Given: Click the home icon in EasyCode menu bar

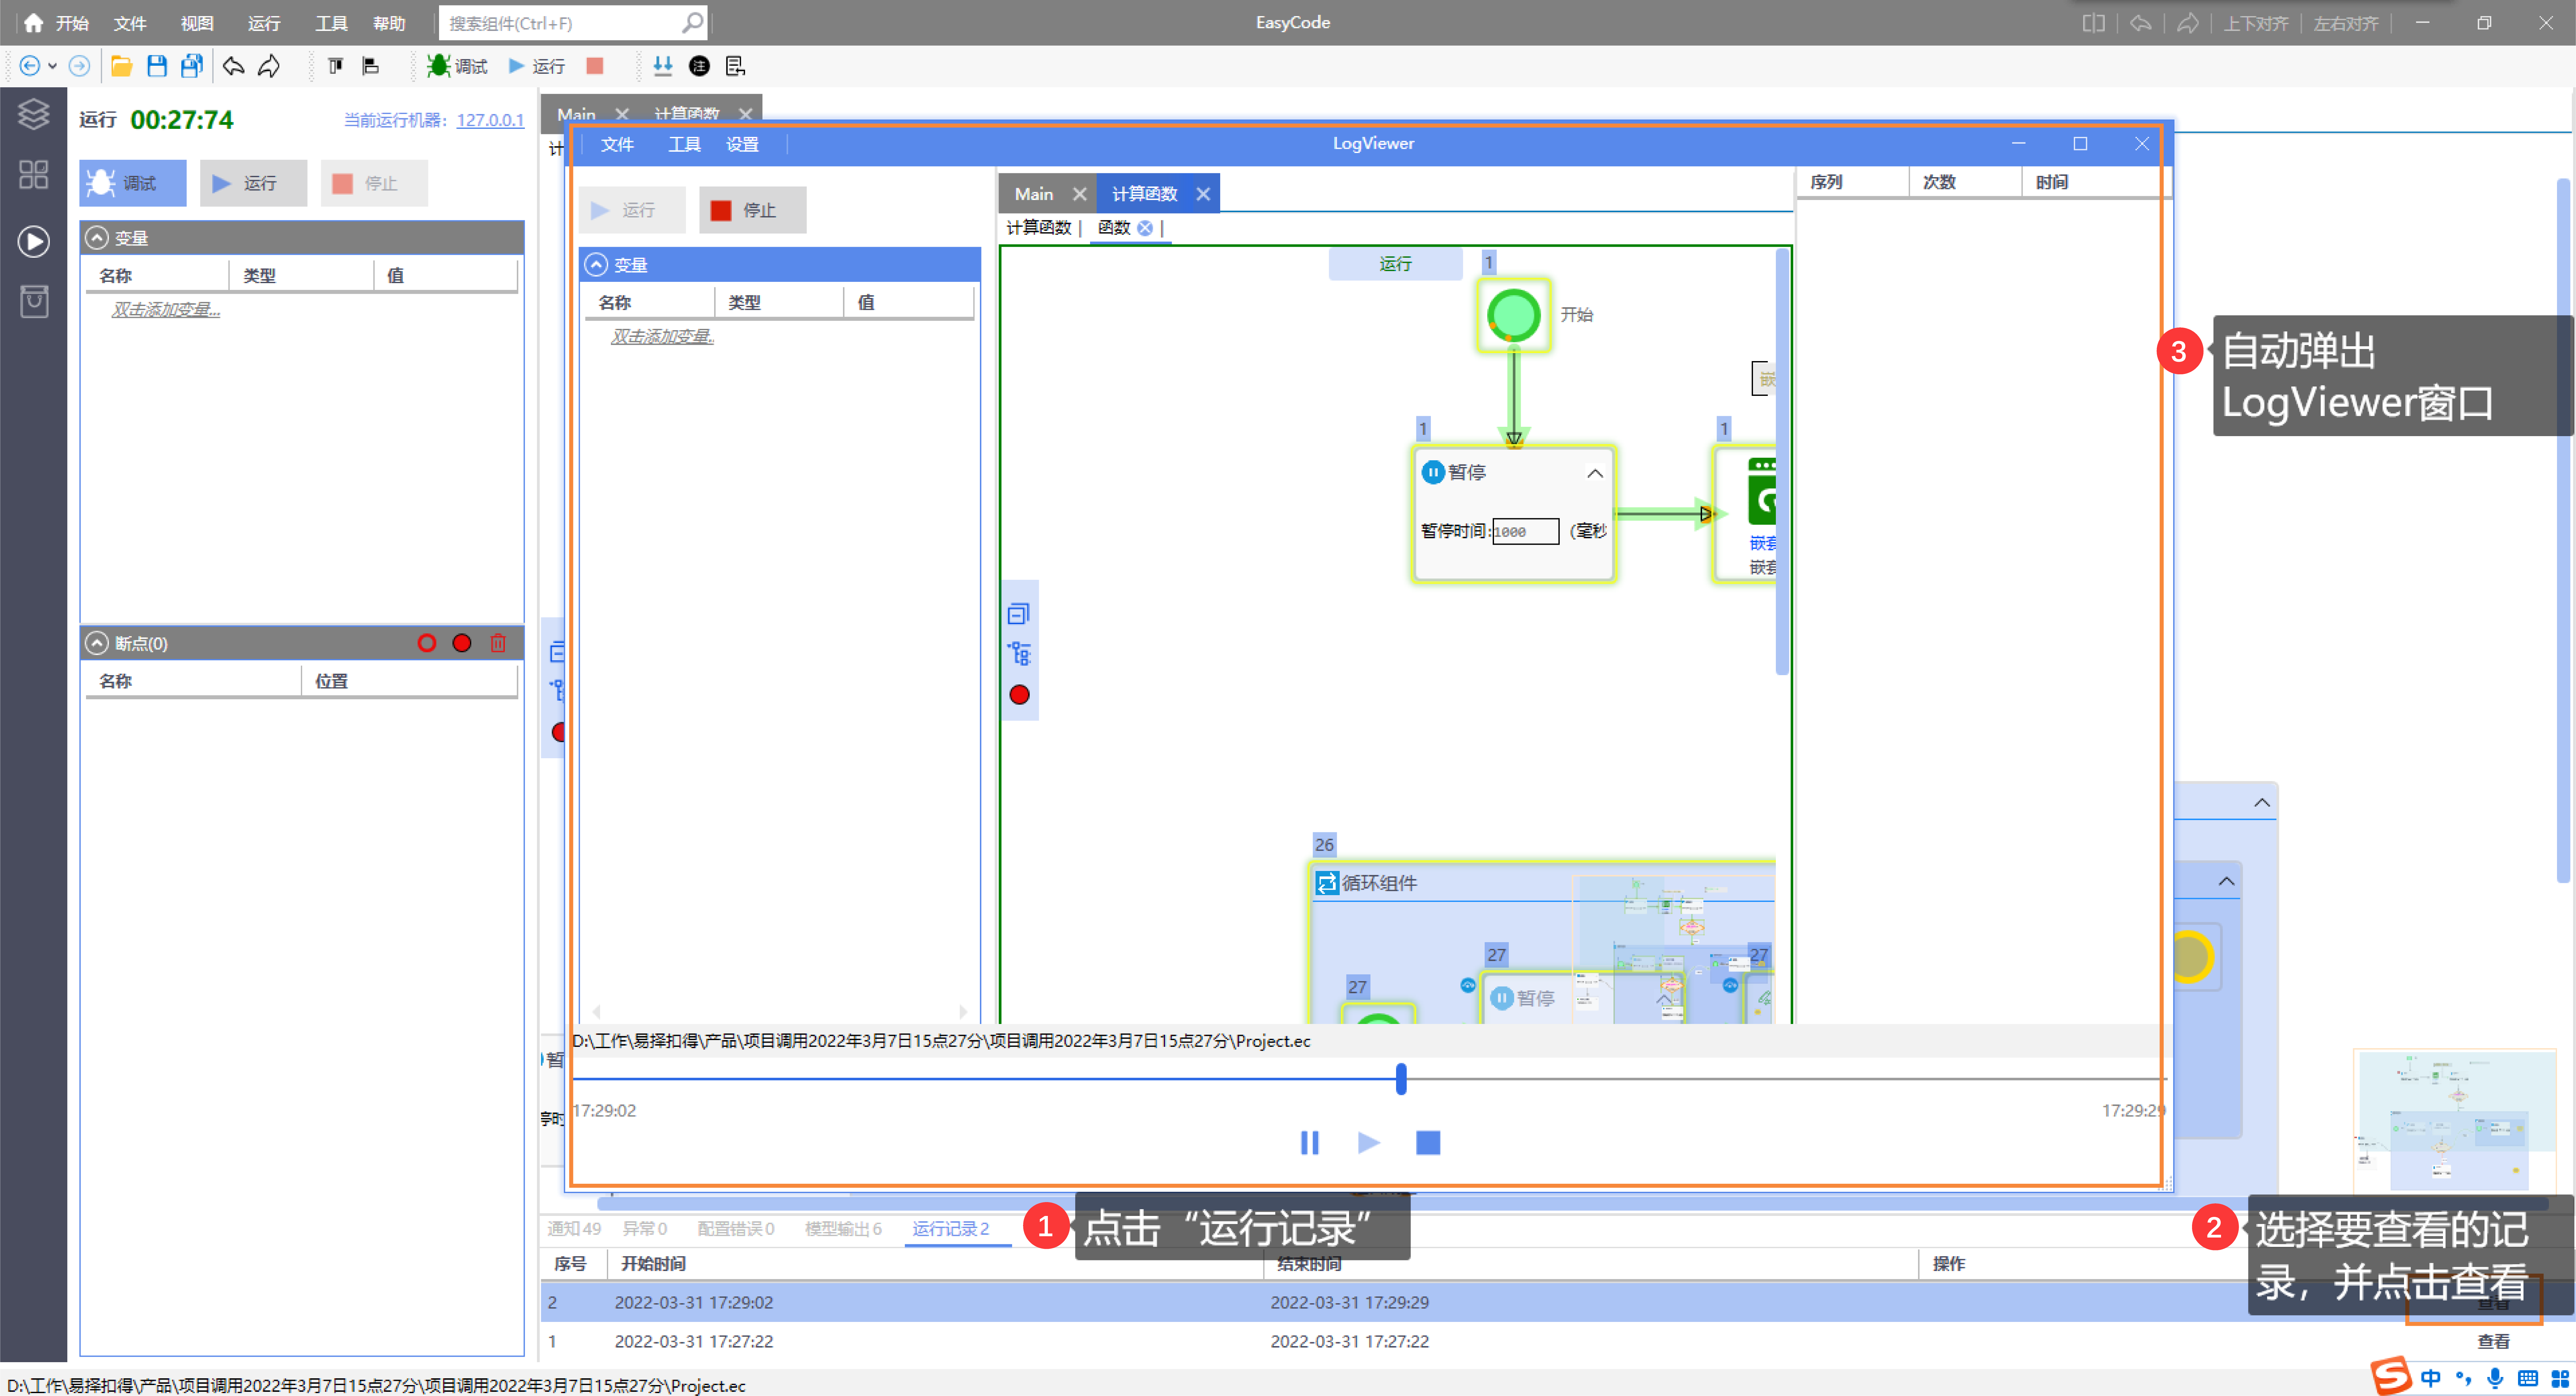Looking at the screenshot, I should [33, 23].
